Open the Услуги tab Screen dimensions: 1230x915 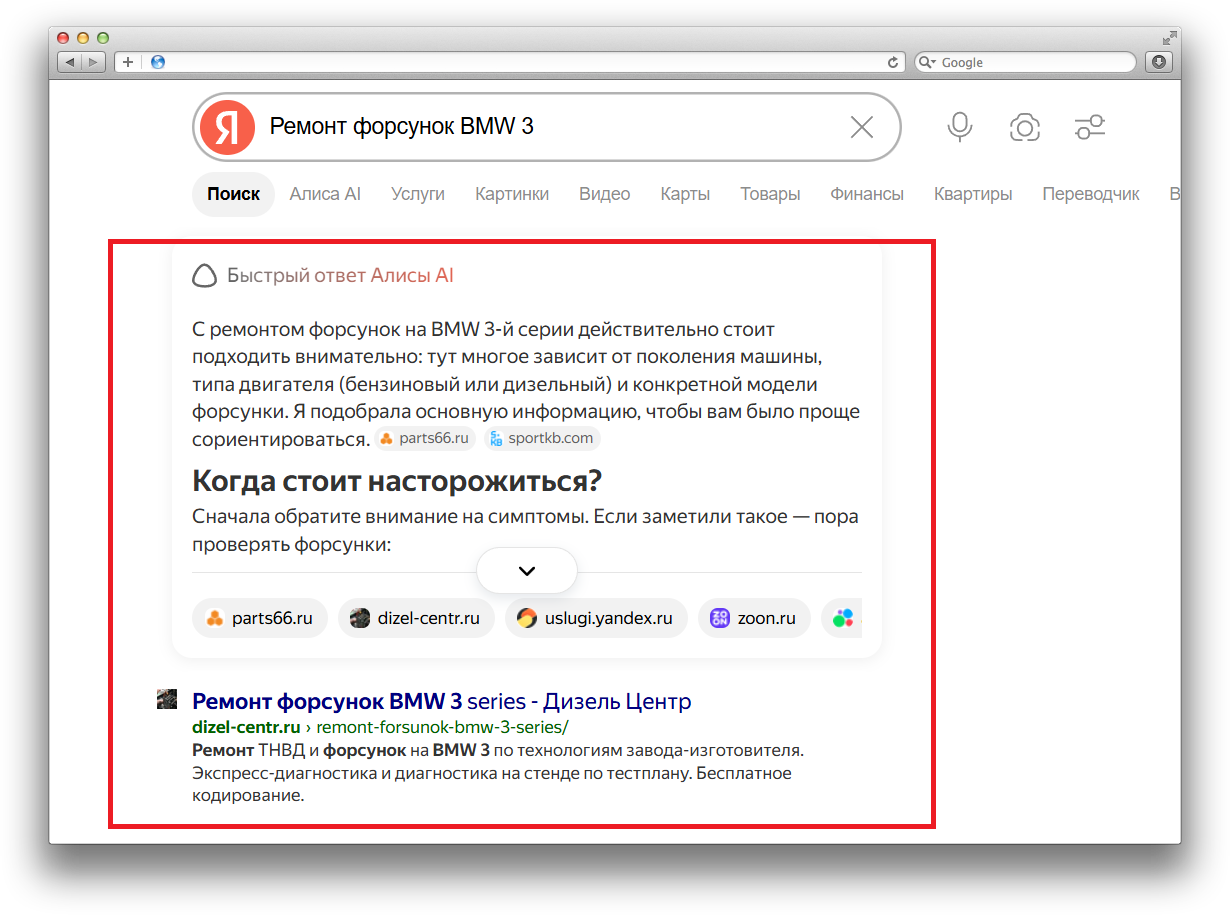418,194
